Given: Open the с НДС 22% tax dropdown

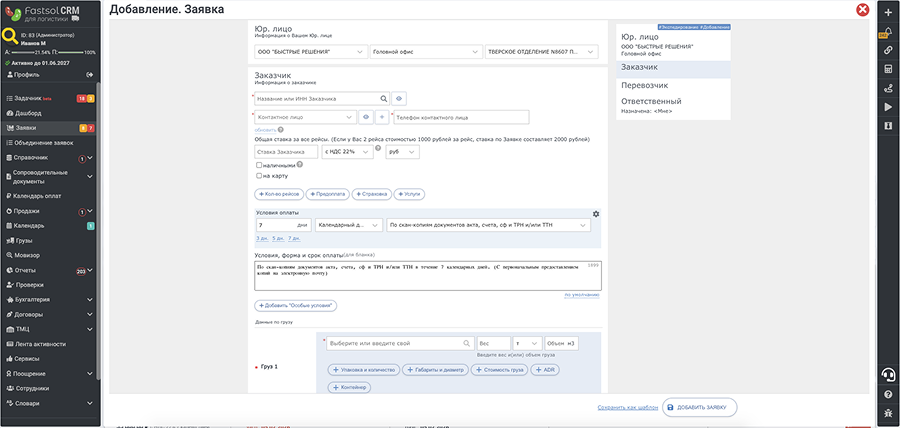Looking at the screenshot, I should click(348, 151).
